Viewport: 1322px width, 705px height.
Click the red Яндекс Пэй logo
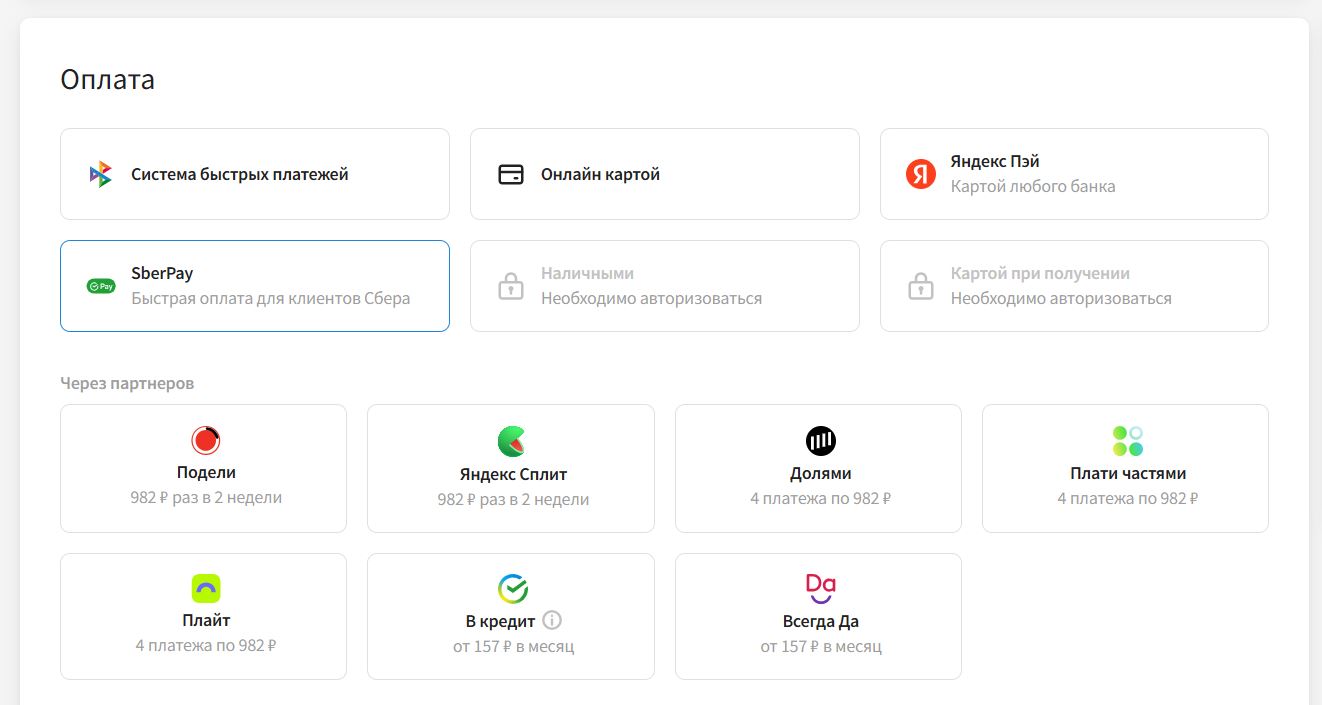point(921,174)
